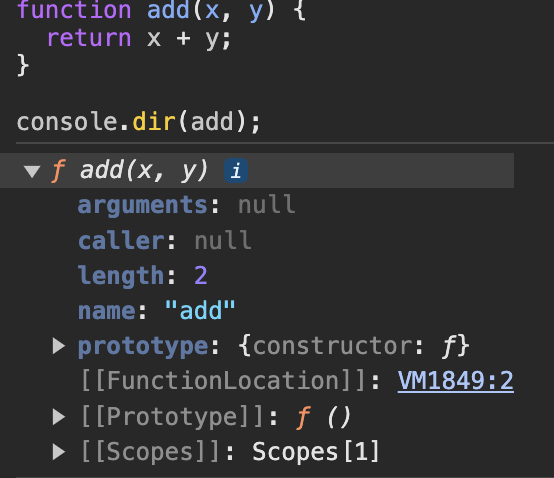554x478 pixels.
Task: Expand the prototype property
Action: pos(59,346)
